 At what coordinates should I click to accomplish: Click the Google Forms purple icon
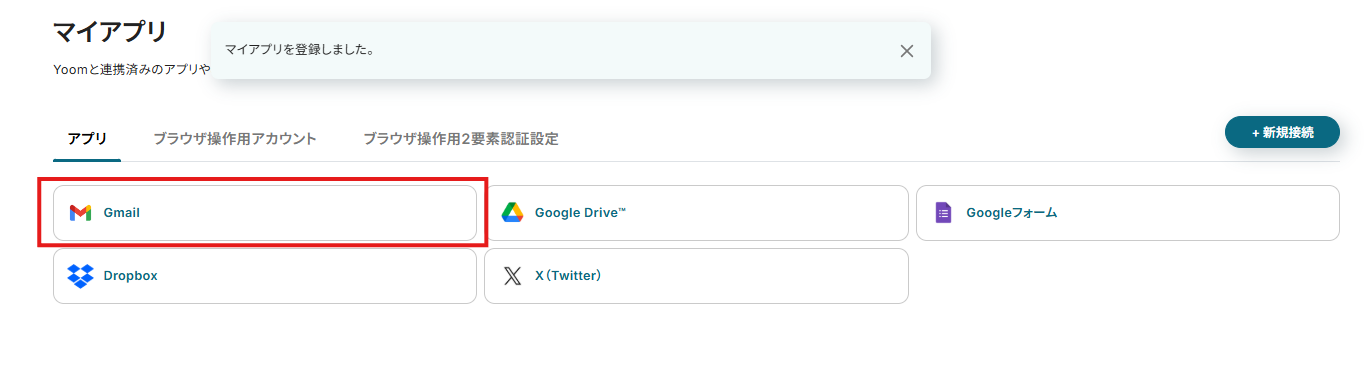(x=943, y=213)
